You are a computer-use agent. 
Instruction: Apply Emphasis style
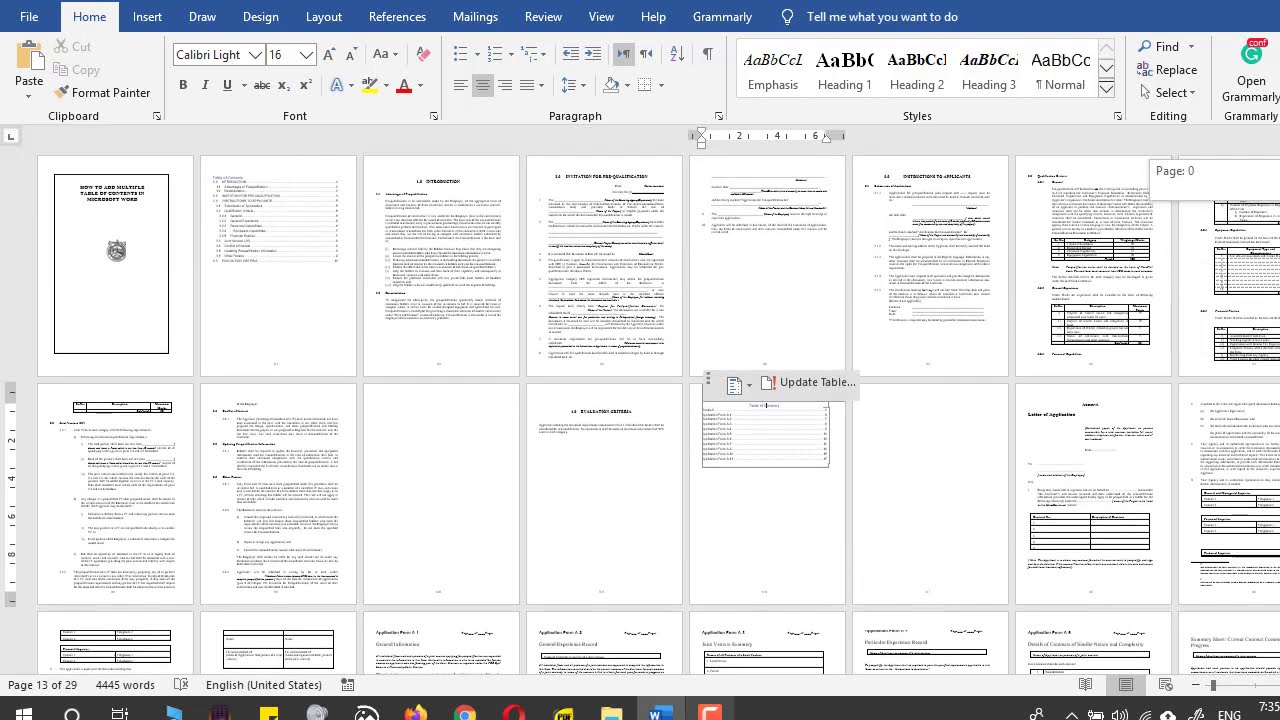773,71
